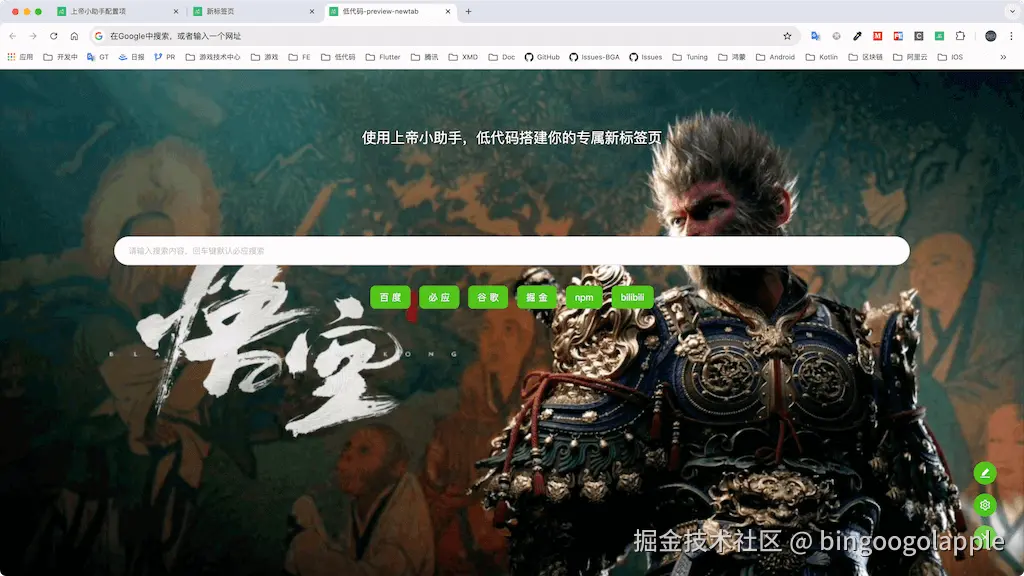The width and height of the screenshot is (1024, 576).
Task: Click the Chrome profile avatar icon
Action: 990,35
